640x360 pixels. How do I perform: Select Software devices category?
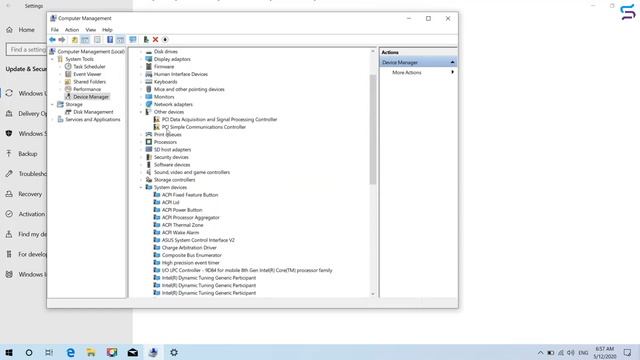pyautogui.click(x=172, y=165)
